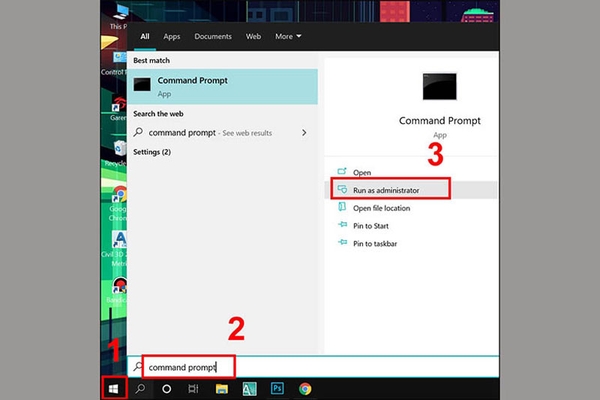Click the Google Chrome desktop shortcut
The width and height of the screenshot is (600, 400).
pos(118,204)
